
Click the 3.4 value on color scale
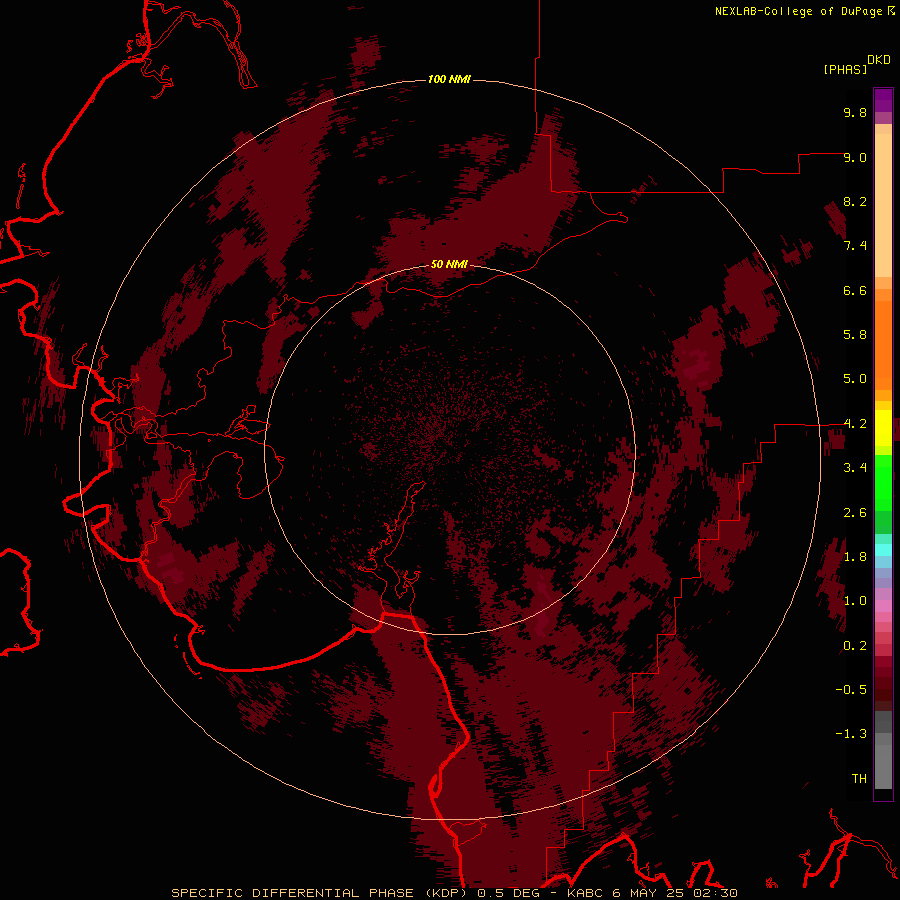tap(855, 468)
